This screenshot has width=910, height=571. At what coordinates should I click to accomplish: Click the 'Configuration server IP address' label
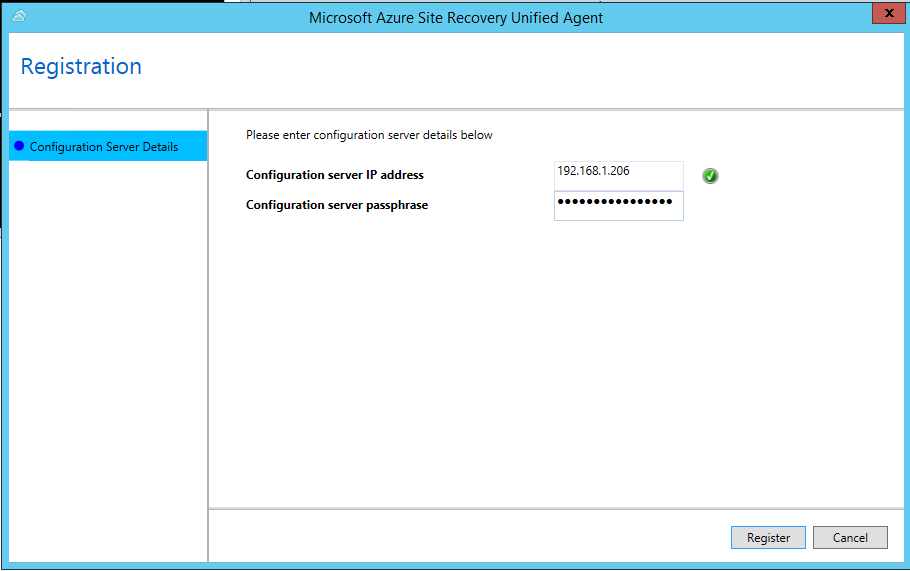click(335, 175)
